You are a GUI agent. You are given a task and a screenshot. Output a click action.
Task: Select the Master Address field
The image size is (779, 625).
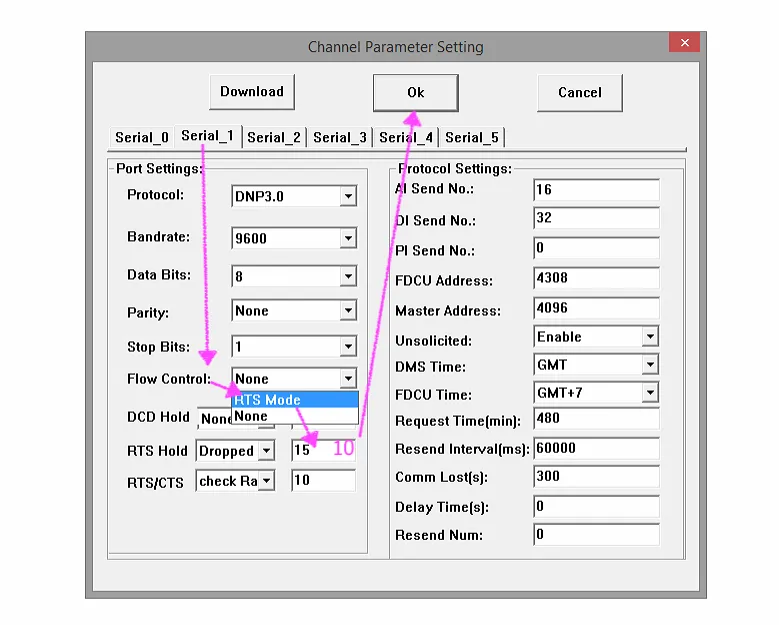597,308
